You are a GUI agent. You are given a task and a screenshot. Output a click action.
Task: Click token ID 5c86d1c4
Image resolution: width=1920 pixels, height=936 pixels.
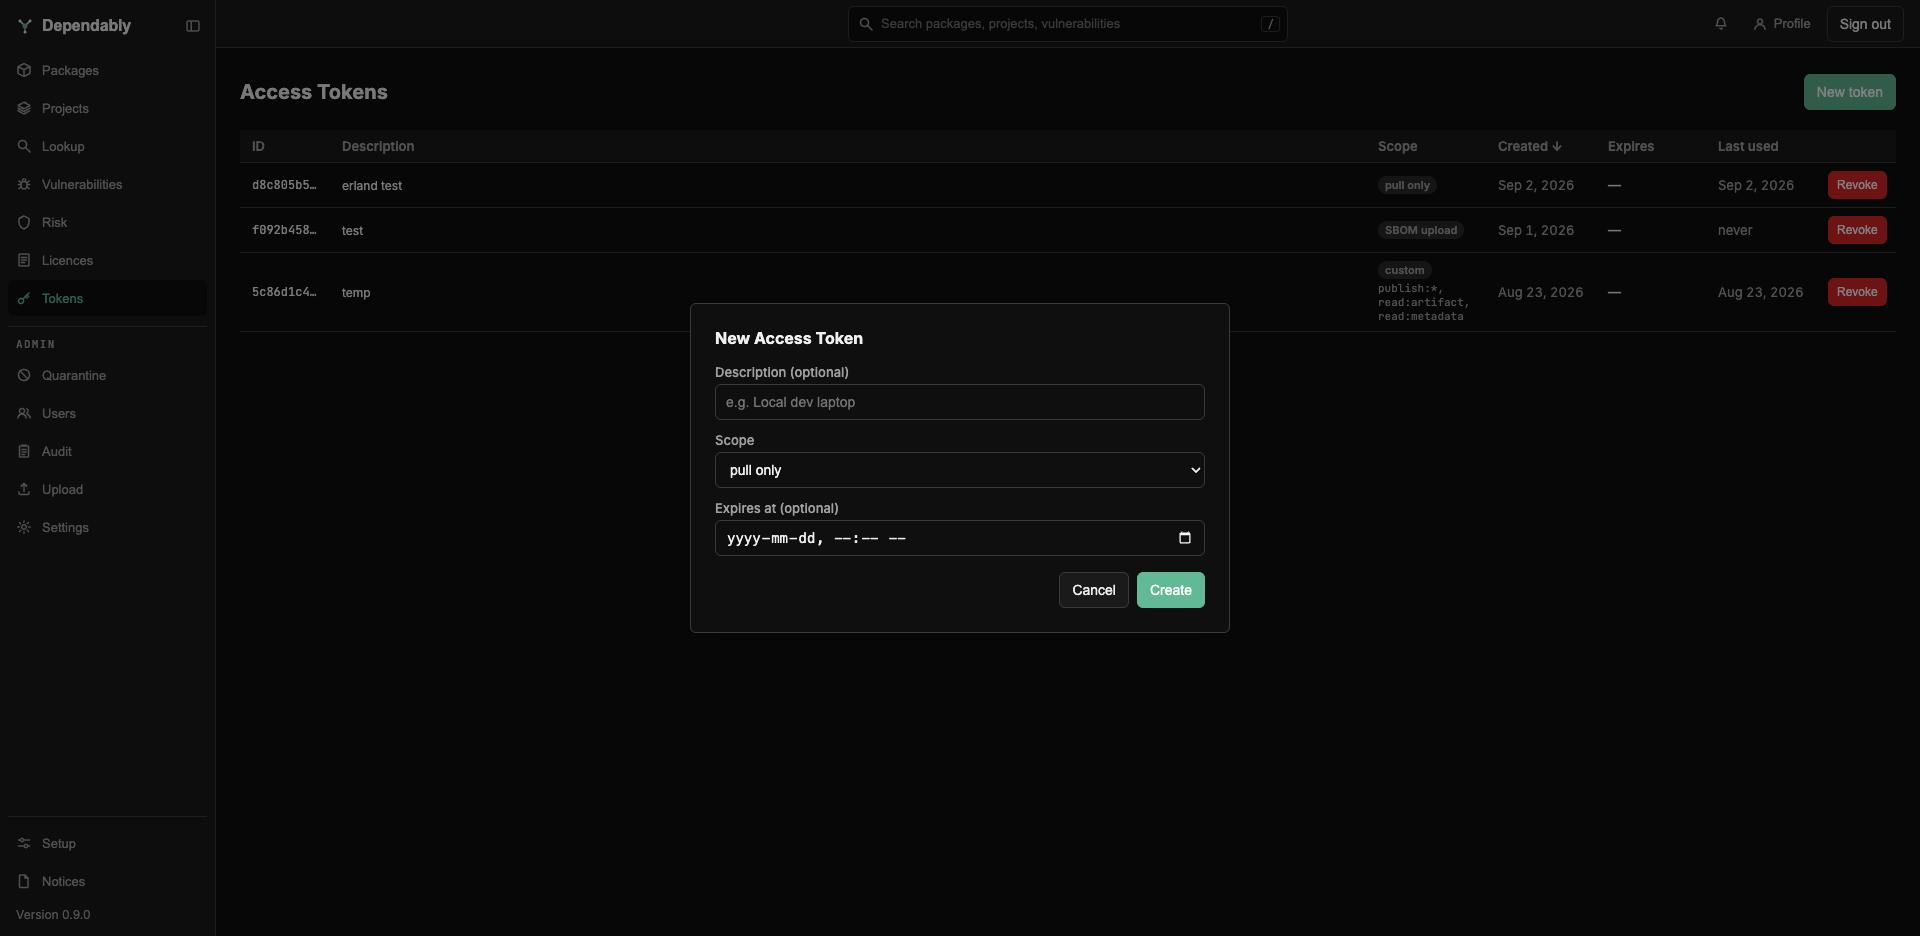[284, 292]
